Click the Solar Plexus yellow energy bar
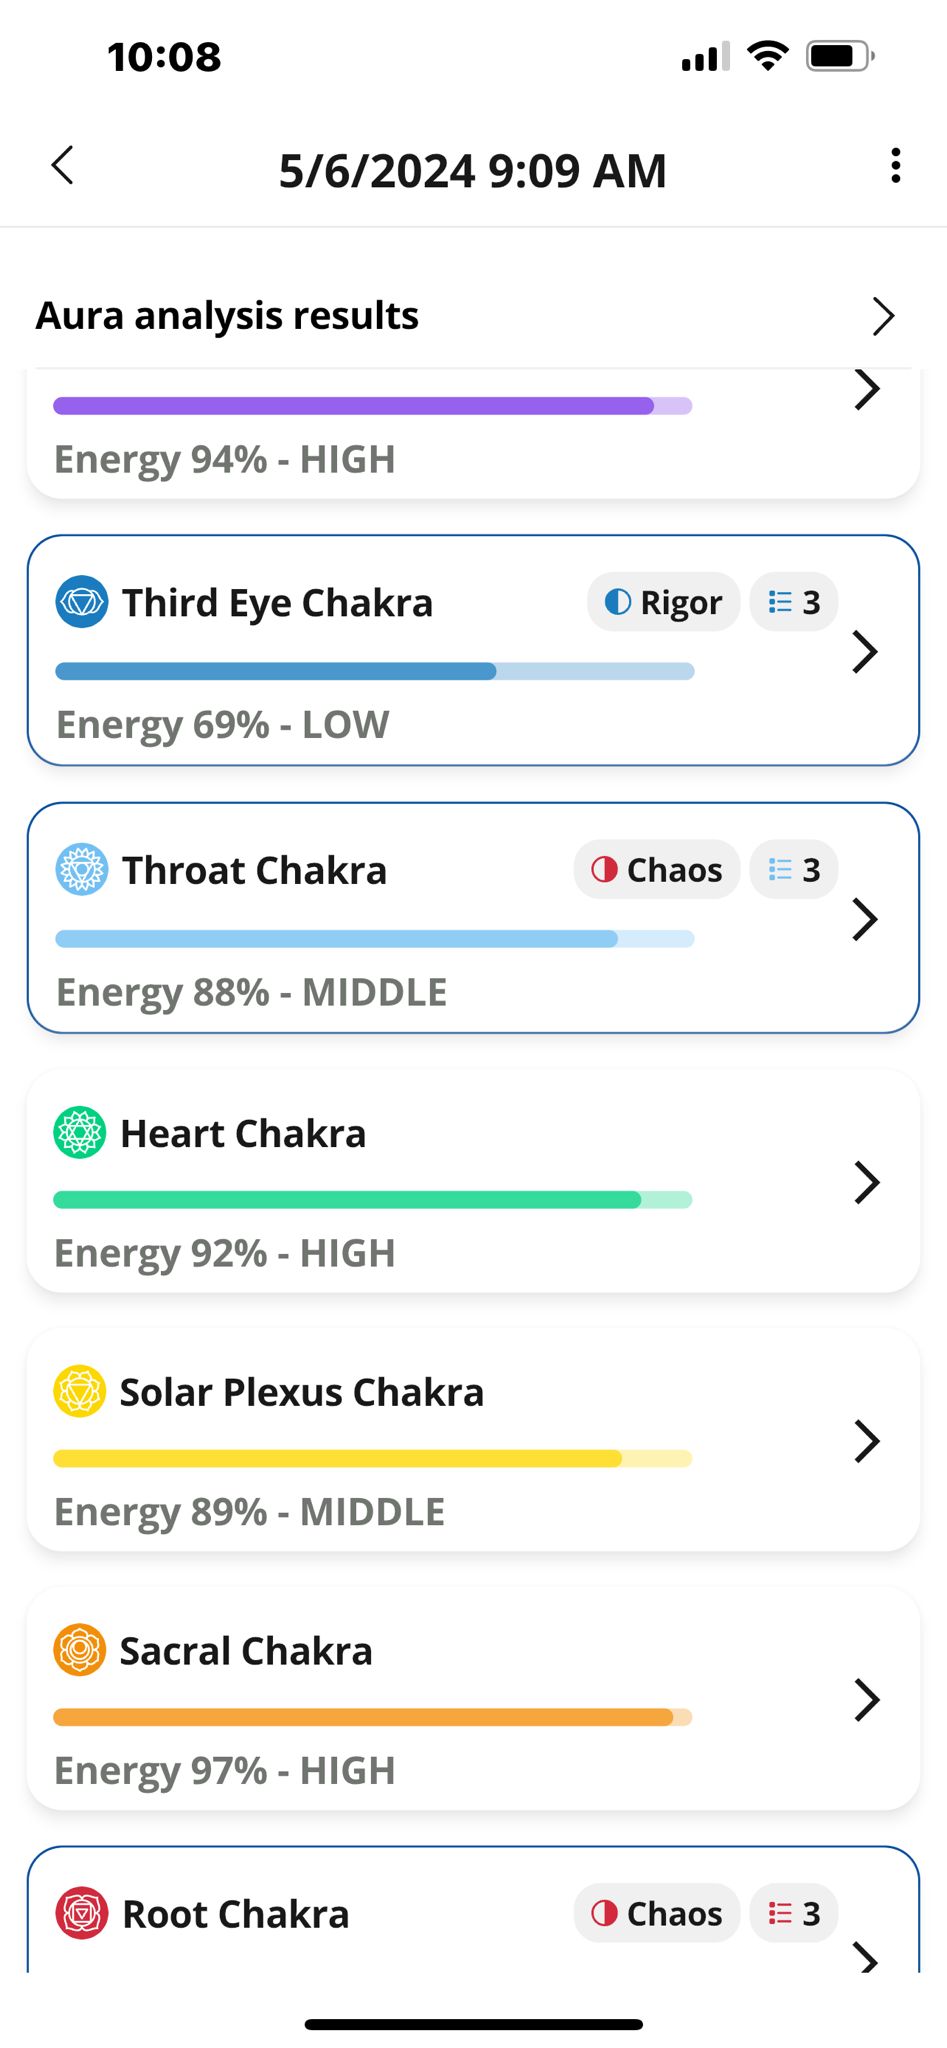947x2048 pixels. click(372, 1458)
